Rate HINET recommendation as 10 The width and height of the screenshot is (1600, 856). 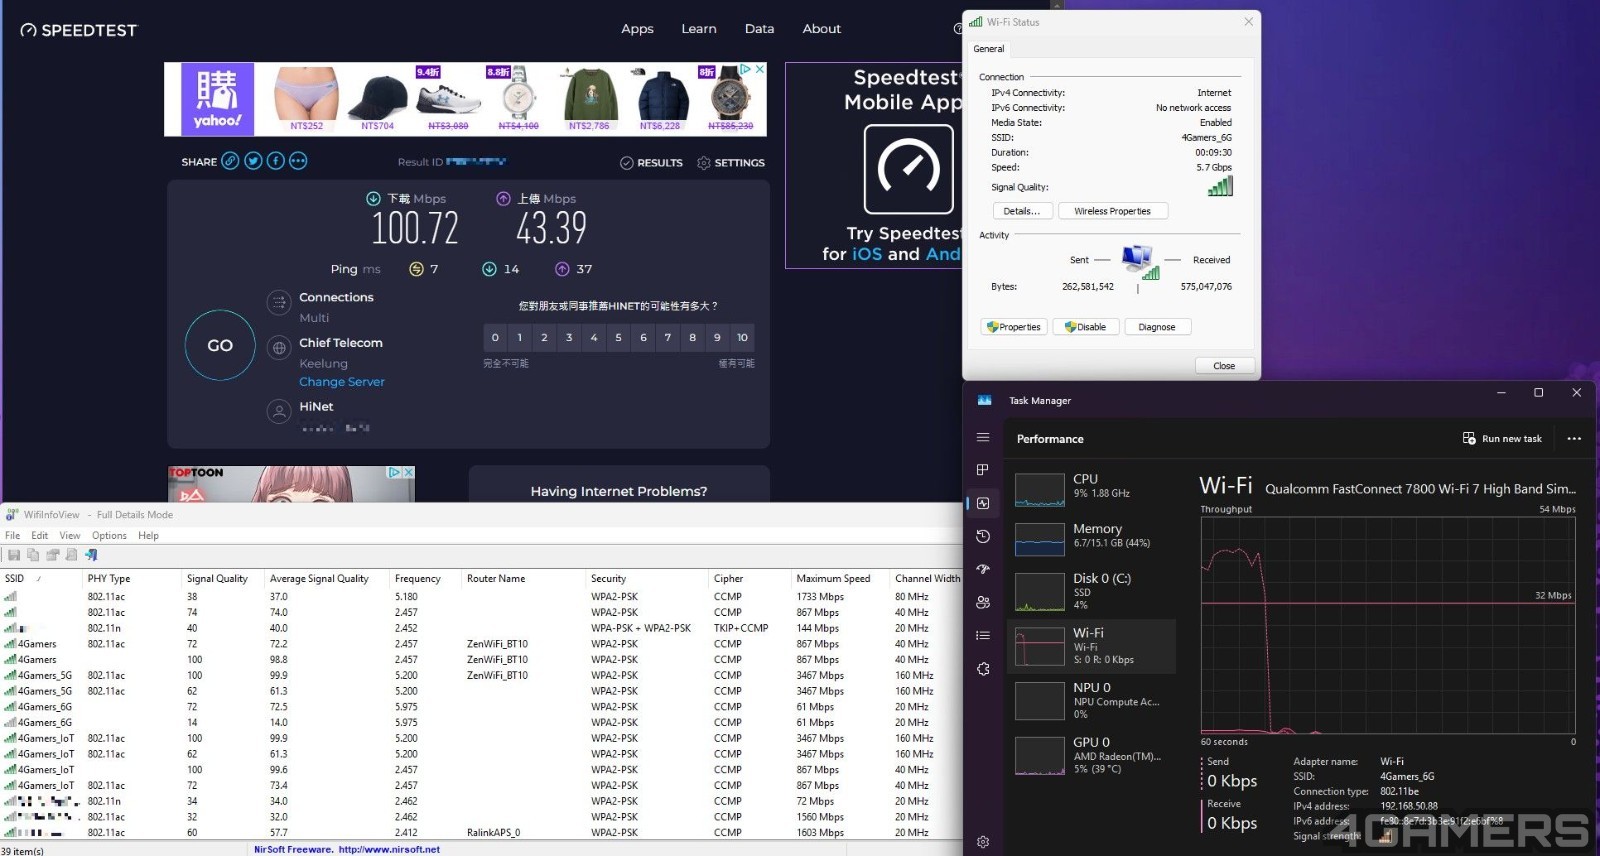pyautogui.click(x=742, y=338)
